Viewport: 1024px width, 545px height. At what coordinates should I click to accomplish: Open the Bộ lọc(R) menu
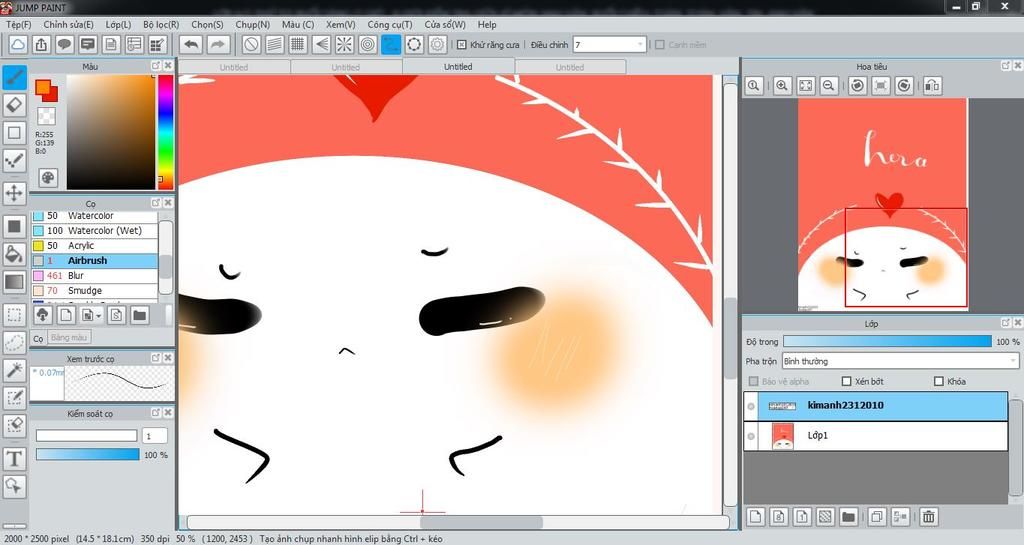click(161, 24)
